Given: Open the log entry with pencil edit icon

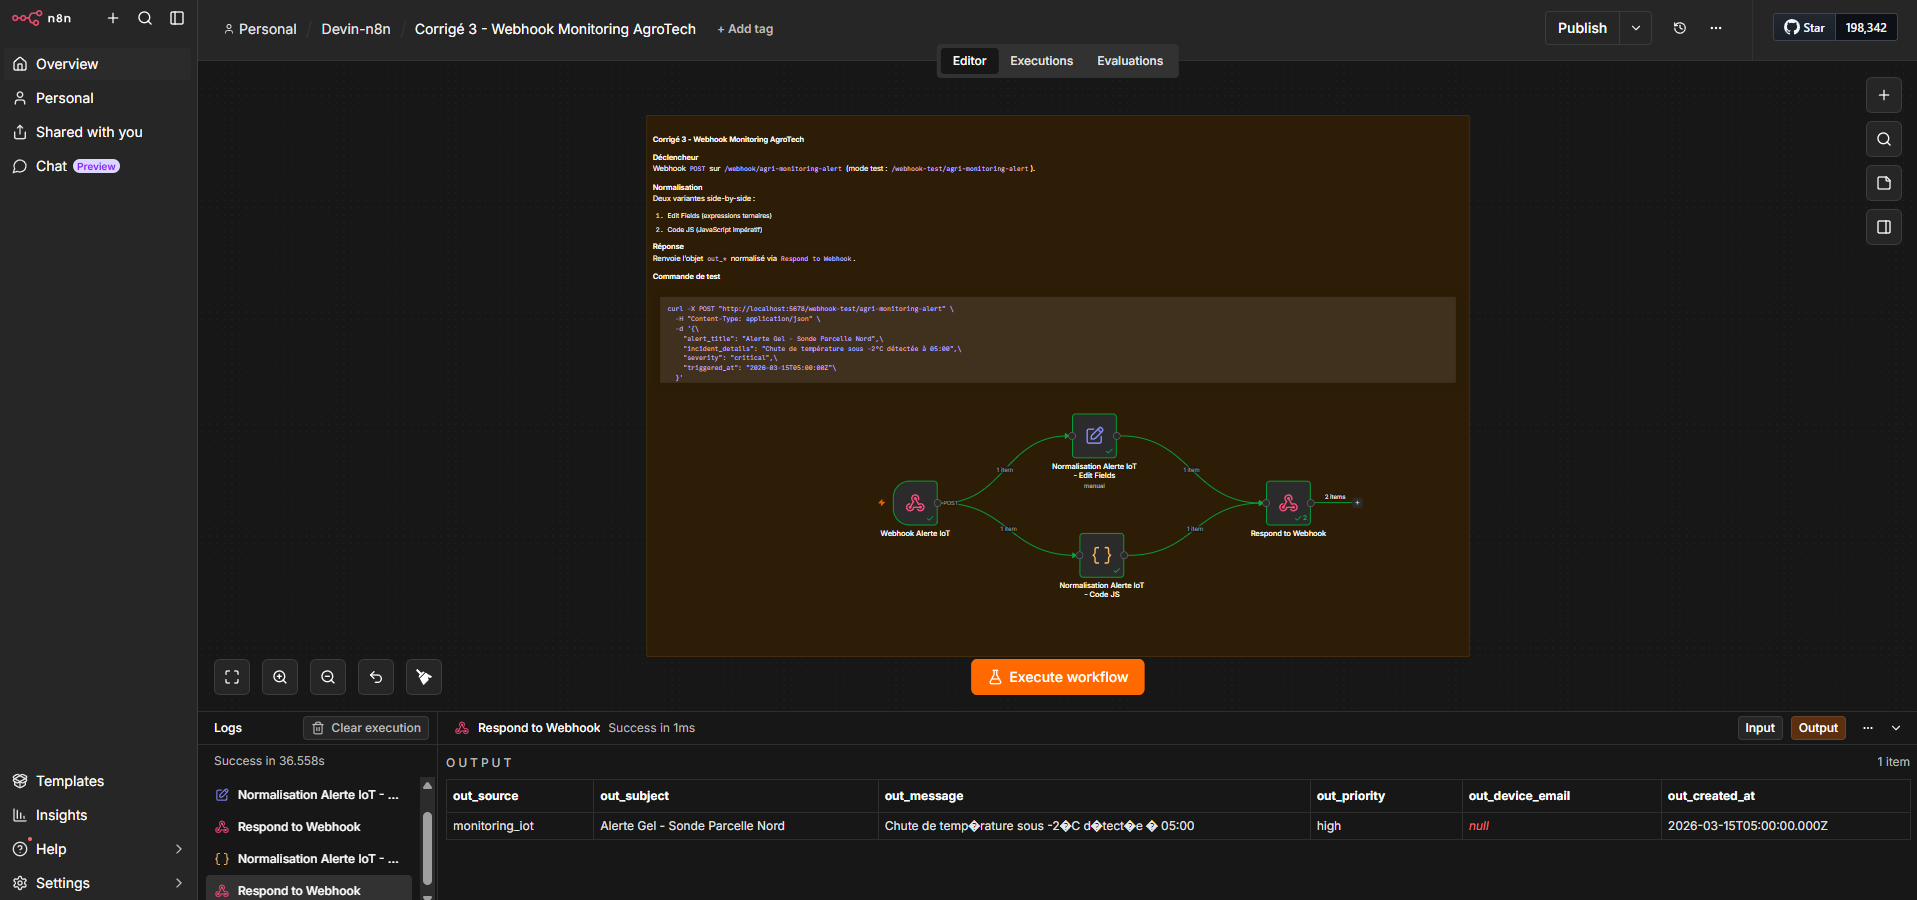Looking at the screenshot, I should [309, 795].
